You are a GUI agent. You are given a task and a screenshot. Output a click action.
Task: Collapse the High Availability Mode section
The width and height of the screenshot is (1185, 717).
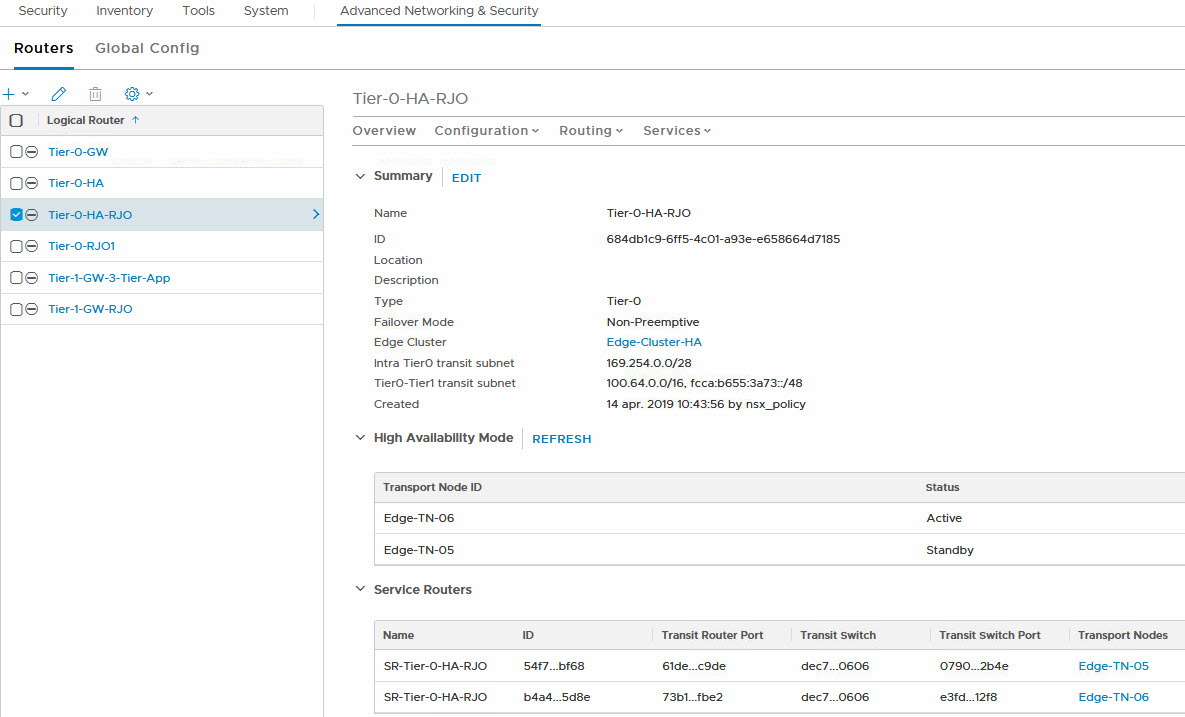tap(361, 438)
